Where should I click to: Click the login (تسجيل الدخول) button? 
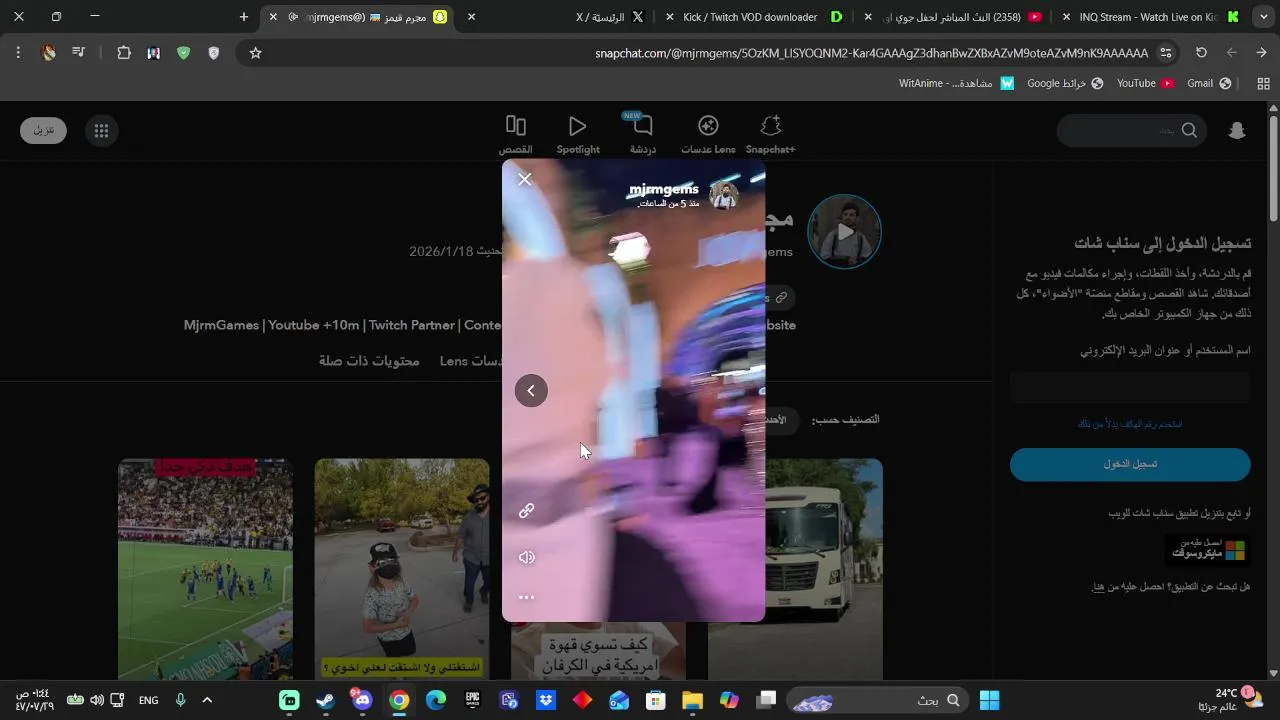(x=1130, y=464)
